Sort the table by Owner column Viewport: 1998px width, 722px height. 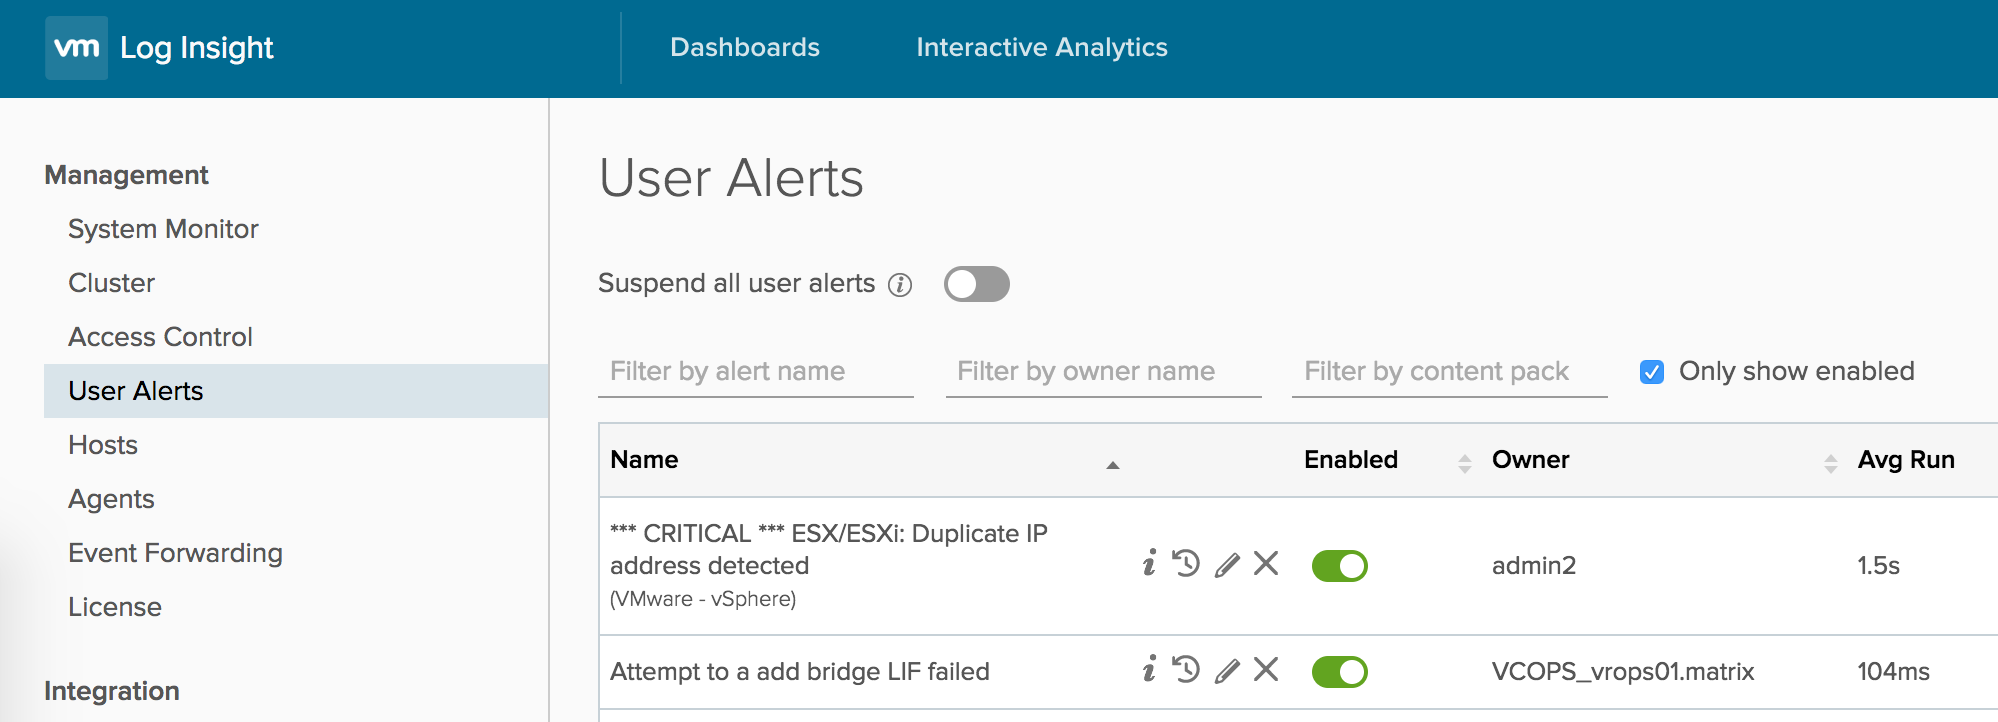1830,463
